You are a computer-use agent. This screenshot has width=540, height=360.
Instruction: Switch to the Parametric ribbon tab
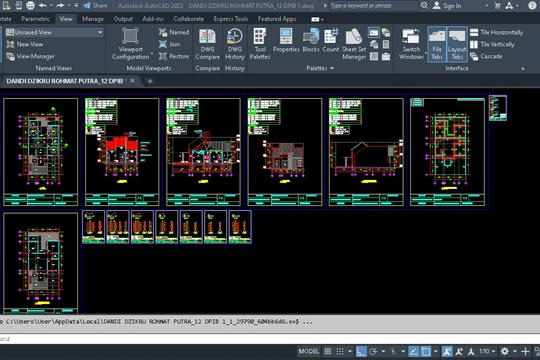click(35, 19)
